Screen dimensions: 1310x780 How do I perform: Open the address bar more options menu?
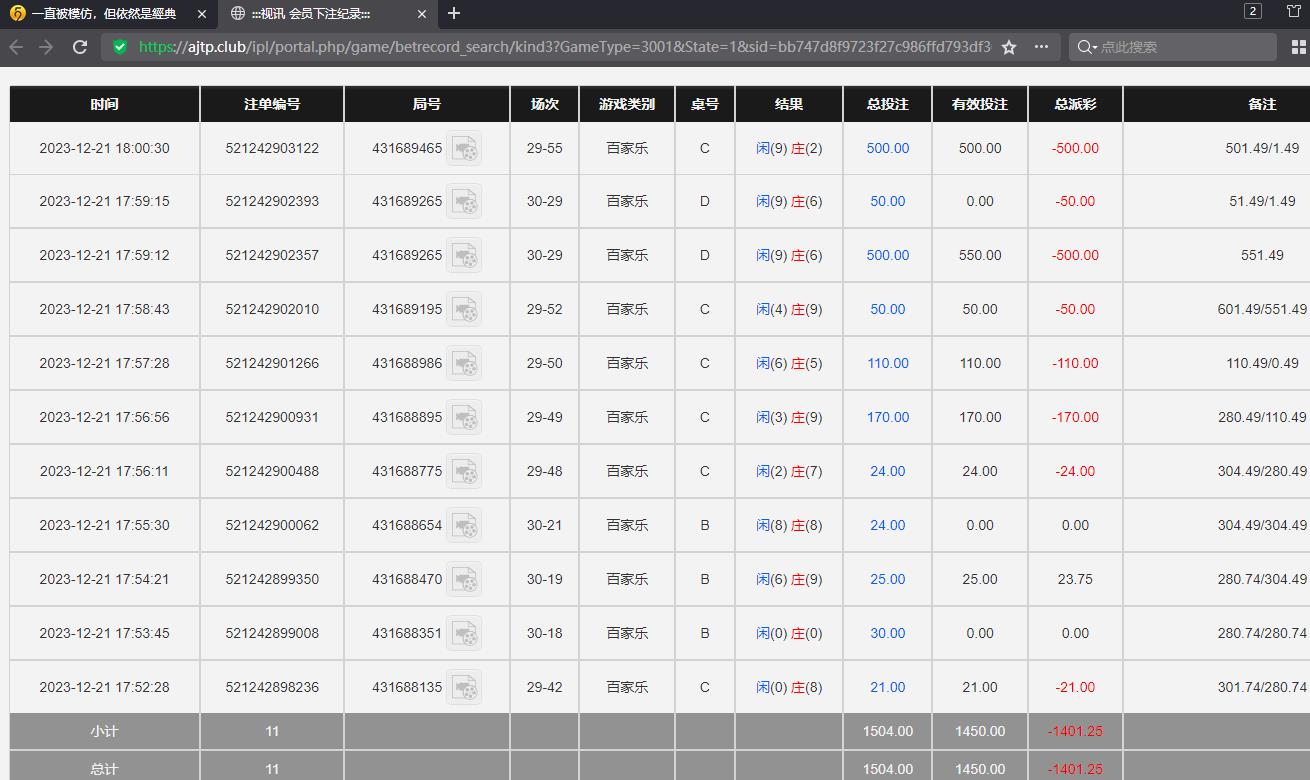pos(1041,47)
